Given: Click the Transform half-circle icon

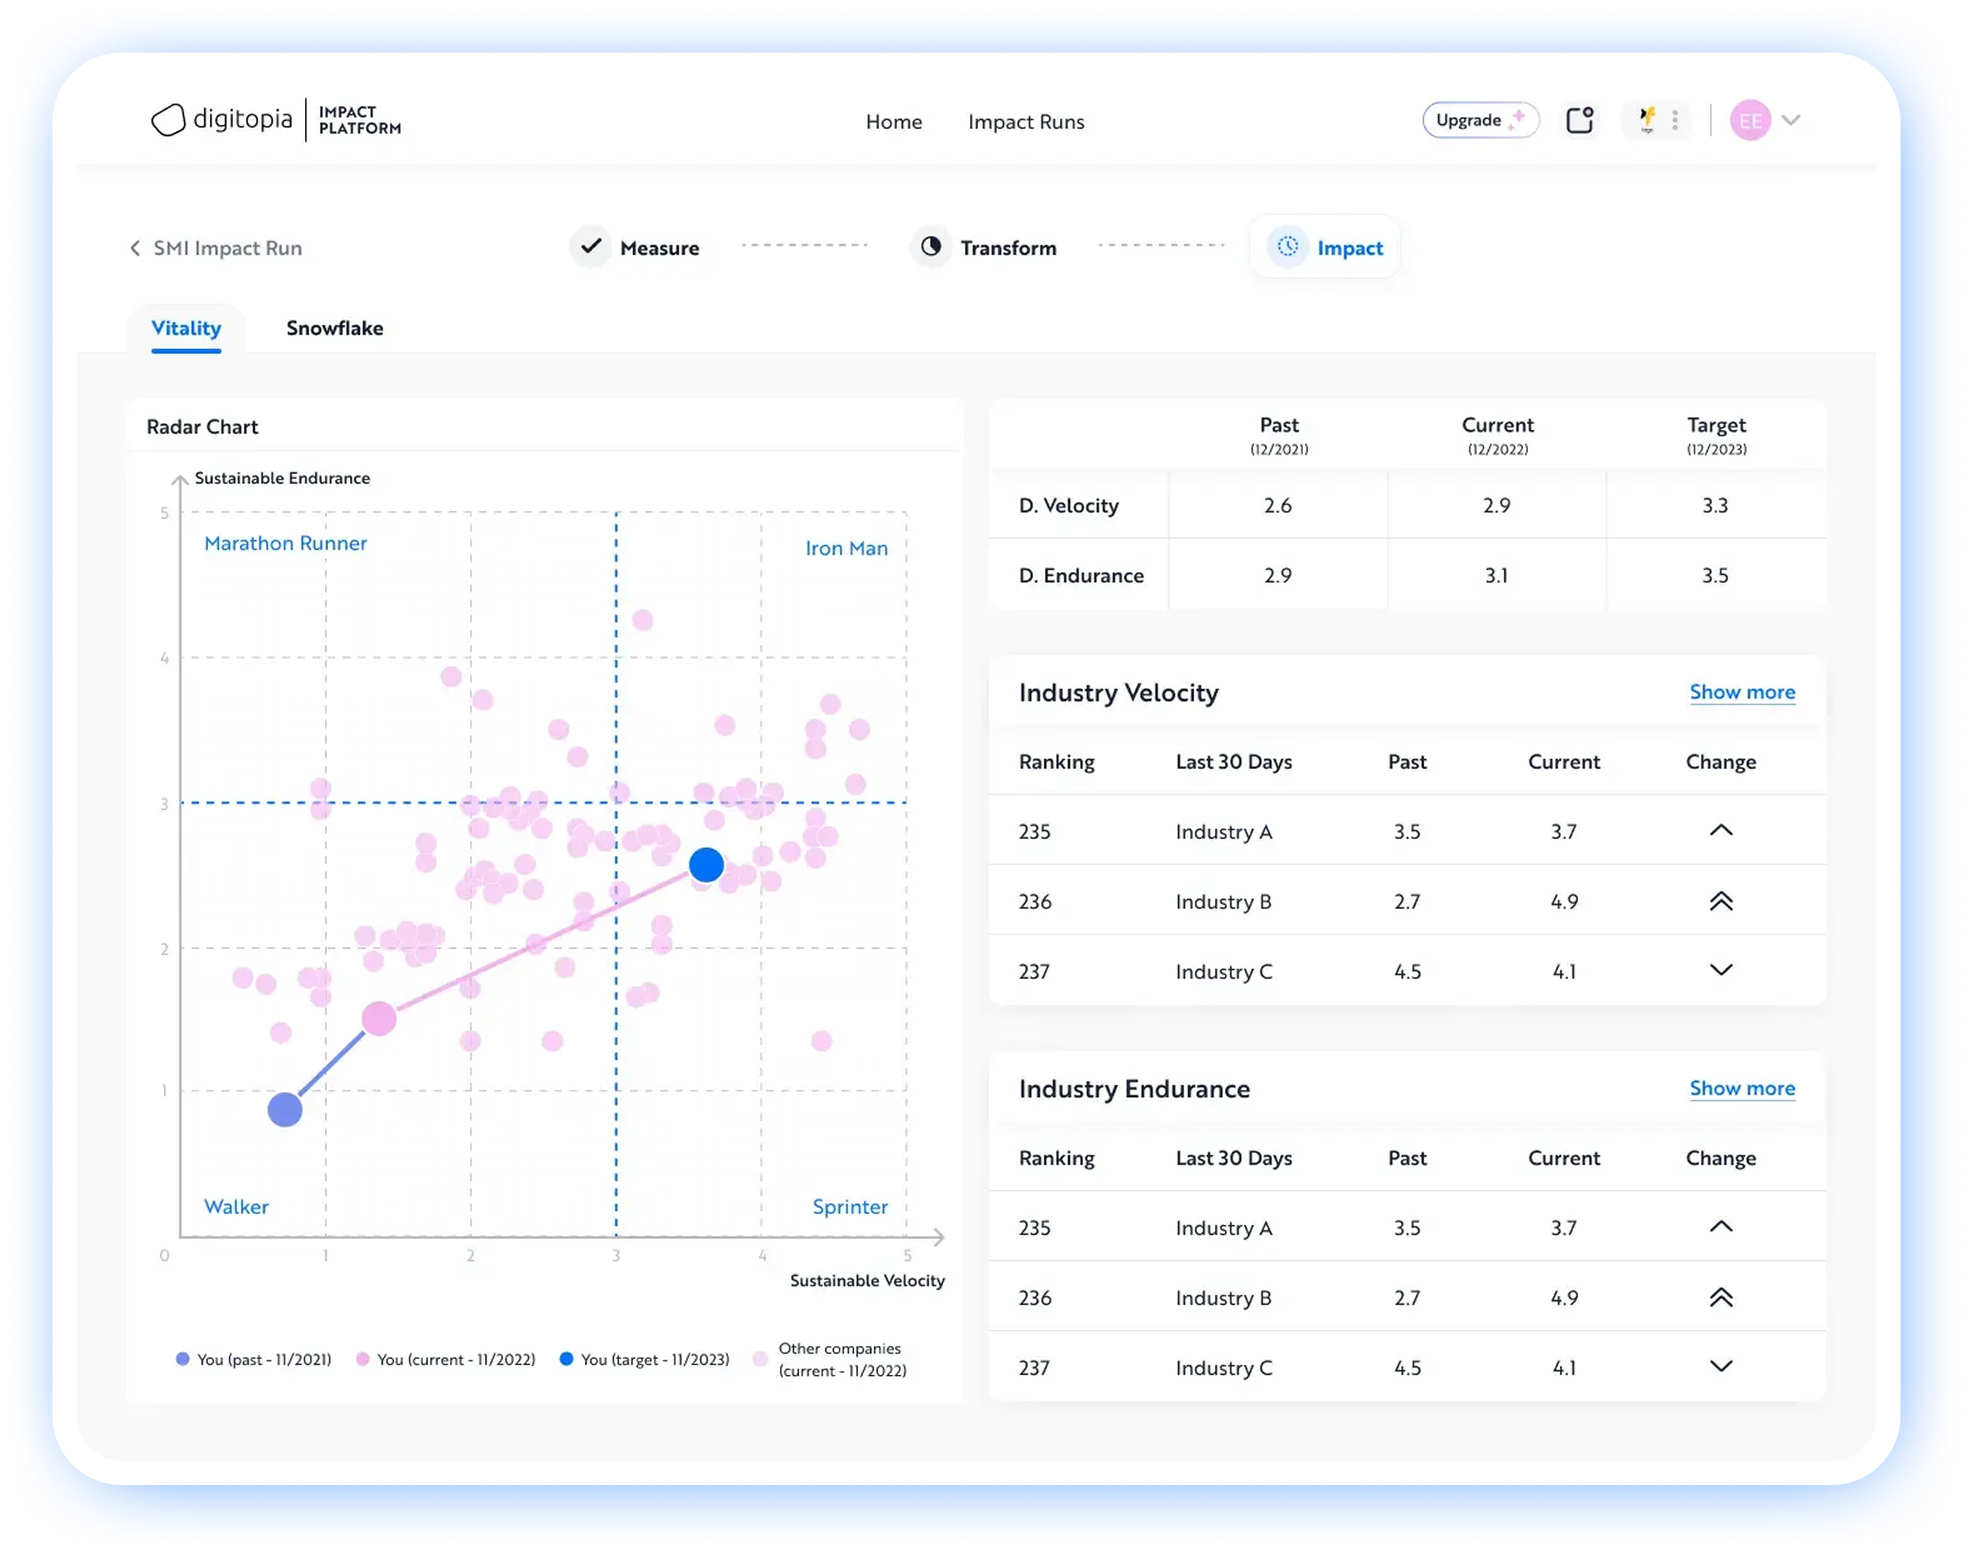Looking at the screenshot, I should coord(931,246).
